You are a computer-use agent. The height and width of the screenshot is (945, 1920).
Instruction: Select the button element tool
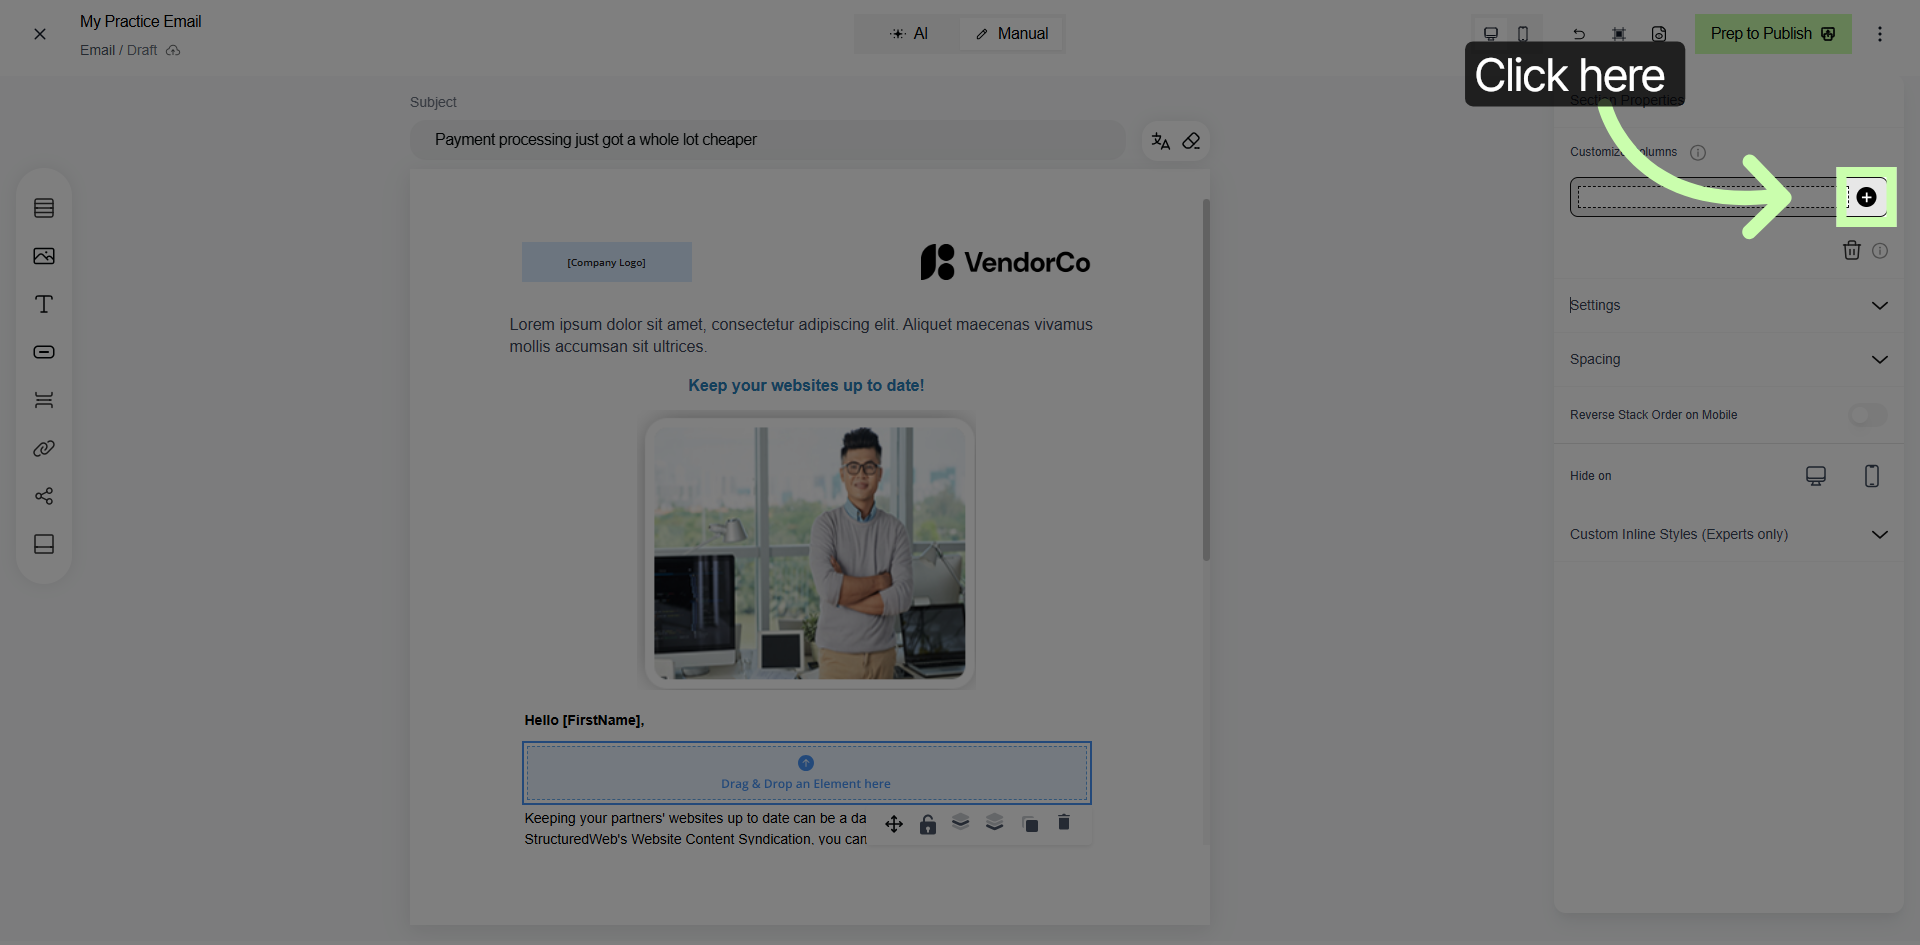click(x=44, y=352)
